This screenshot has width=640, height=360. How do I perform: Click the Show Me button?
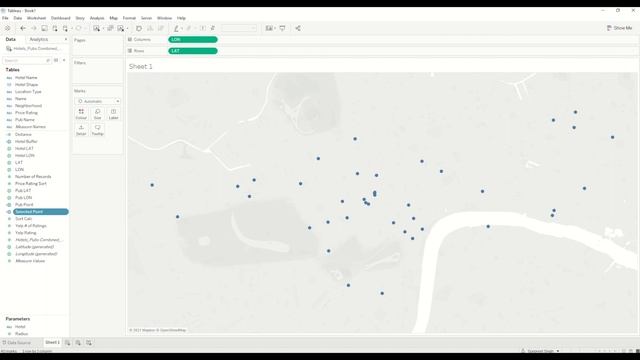[619, 28]
